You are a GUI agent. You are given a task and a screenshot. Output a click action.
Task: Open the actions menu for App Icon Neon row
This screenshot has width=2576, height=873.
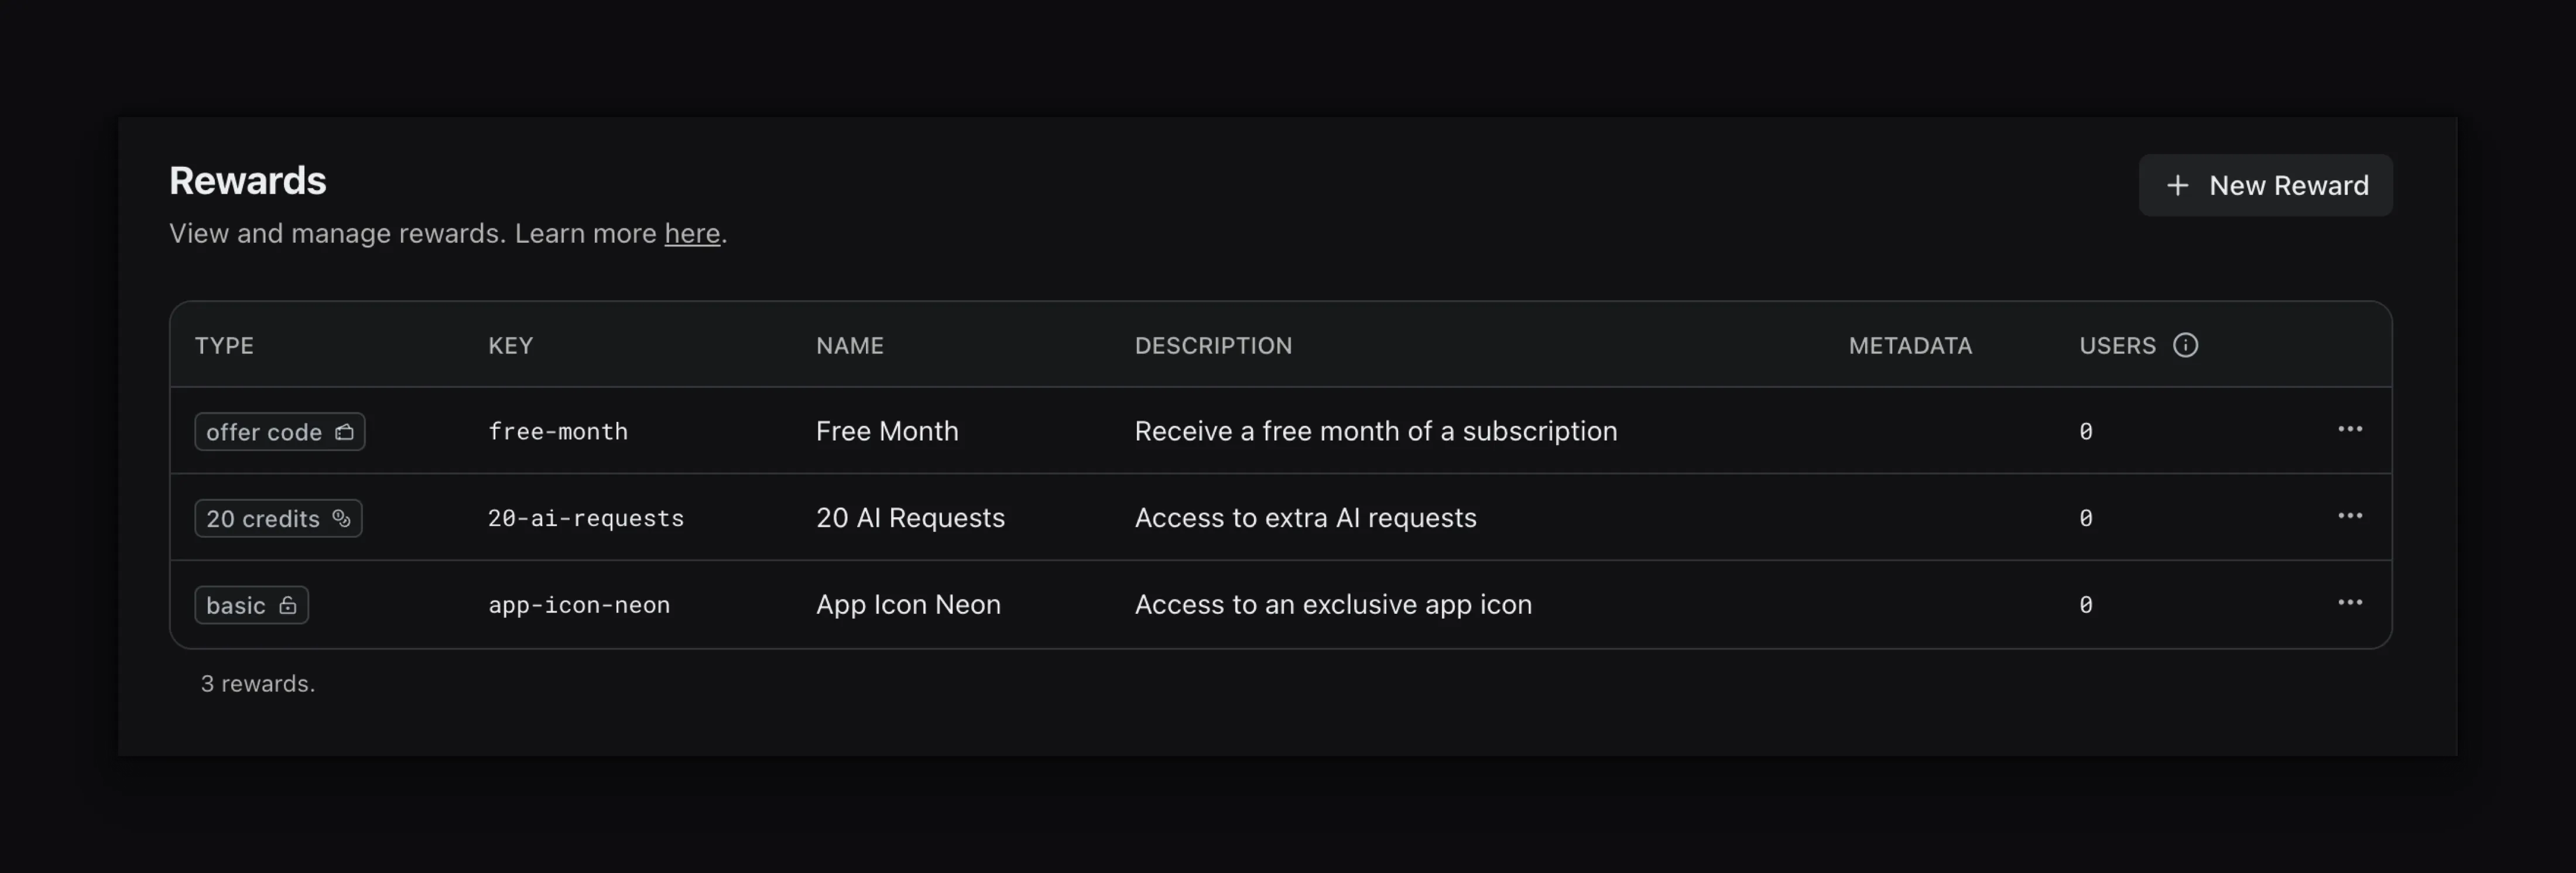tap(2349, 603)
